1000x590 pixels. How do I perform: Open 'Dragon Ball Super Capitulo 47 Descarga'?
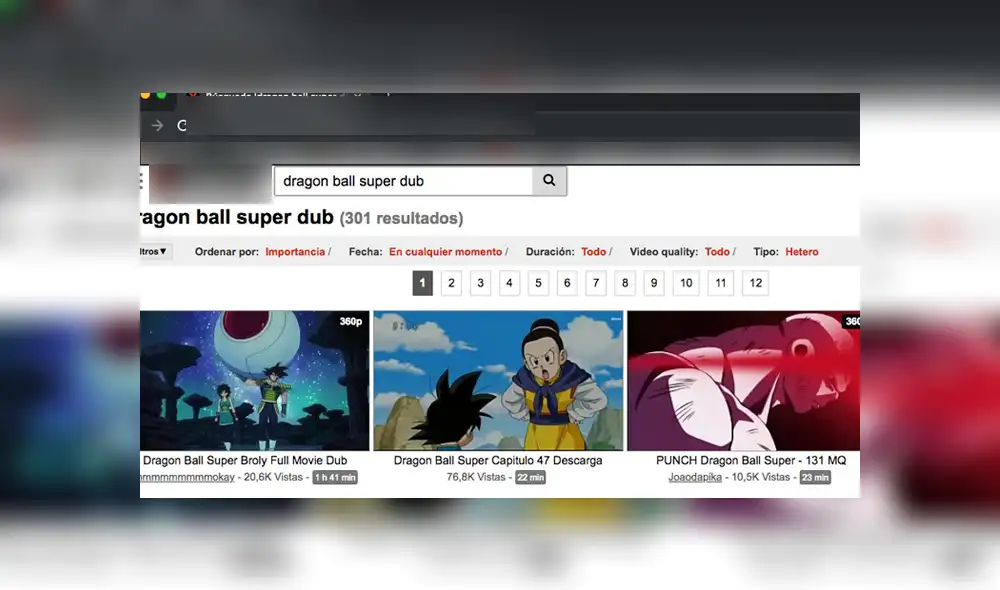(x=497, y=460)
